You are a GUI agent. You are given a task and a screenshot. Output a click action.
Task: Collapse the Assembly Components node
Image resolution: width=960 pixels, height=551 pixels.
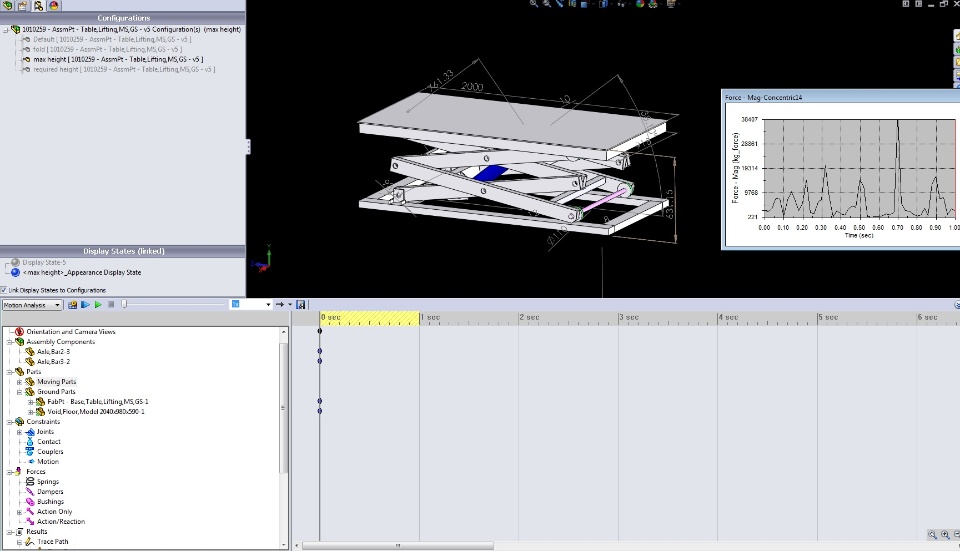9,342
